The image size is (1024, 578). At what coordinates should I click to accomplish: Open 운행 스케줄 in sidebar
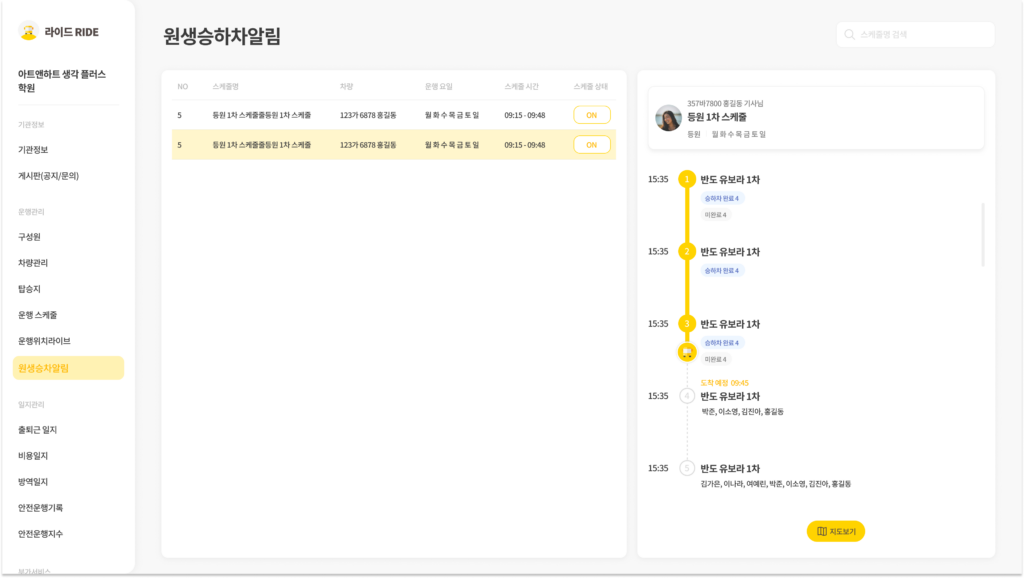(x=37, y=315)
